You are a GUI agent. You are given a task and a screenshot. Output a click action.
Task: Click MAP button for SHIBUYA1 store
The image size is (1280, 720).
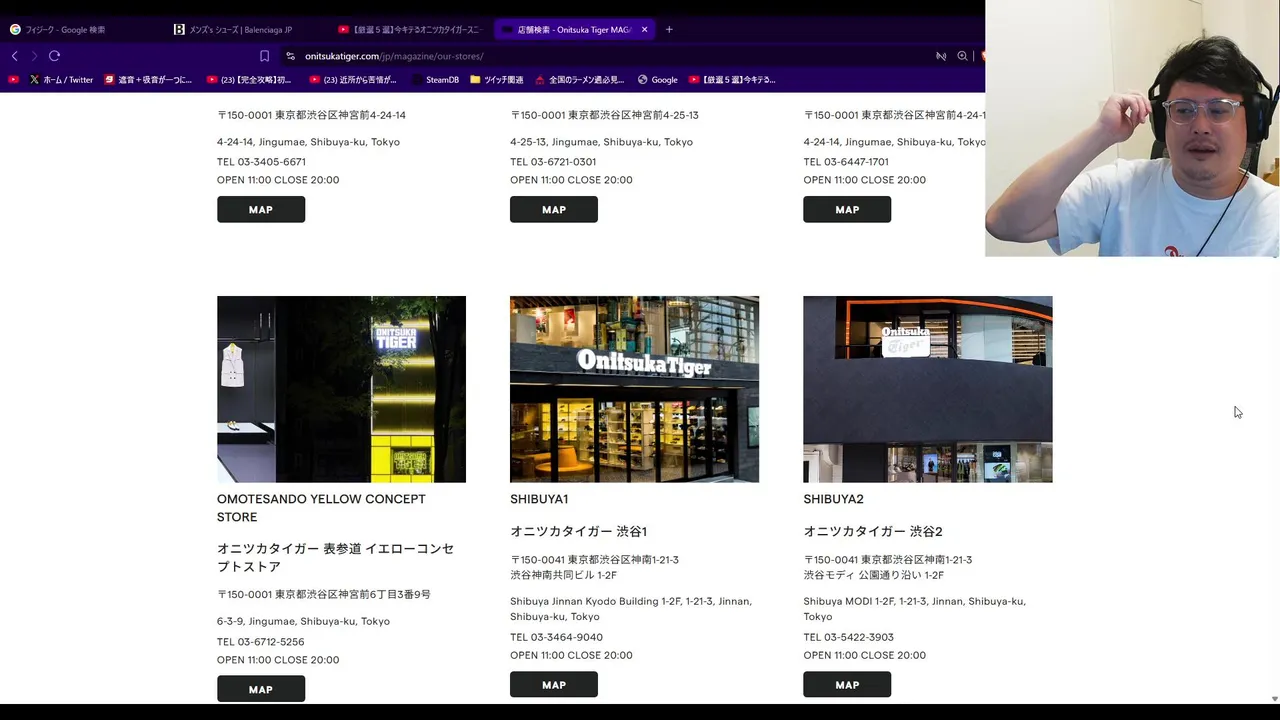[x=554, y=685]
